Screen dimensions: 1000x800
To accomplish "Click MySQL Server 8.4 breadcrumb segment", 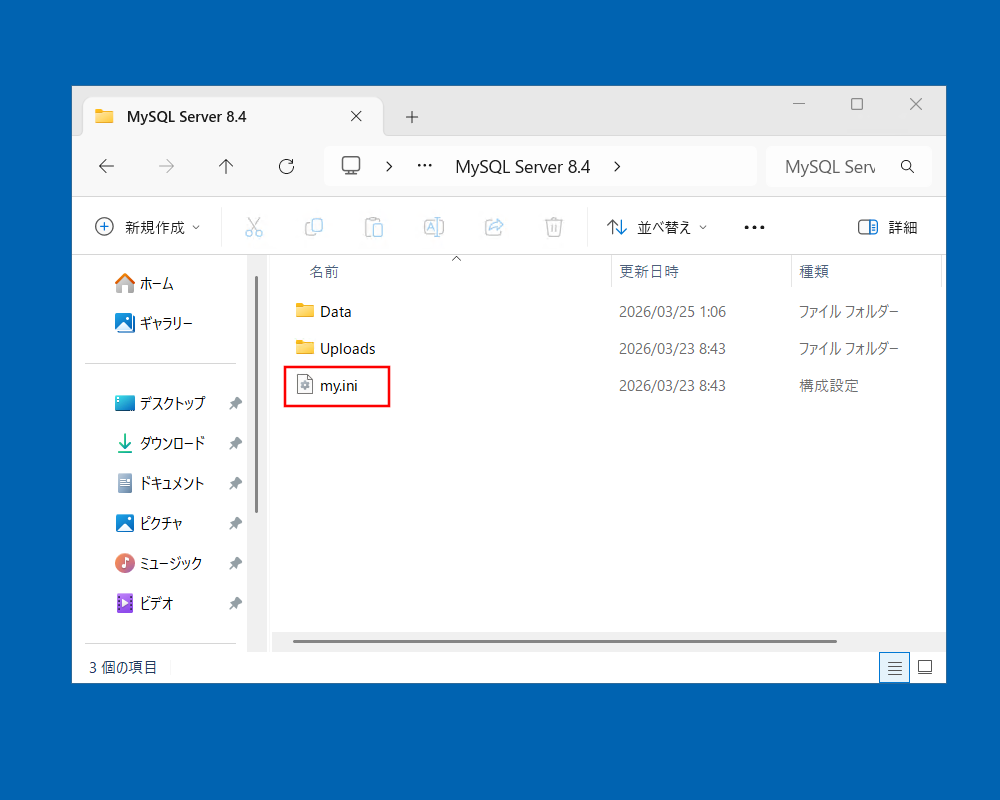I will (522, 167).
